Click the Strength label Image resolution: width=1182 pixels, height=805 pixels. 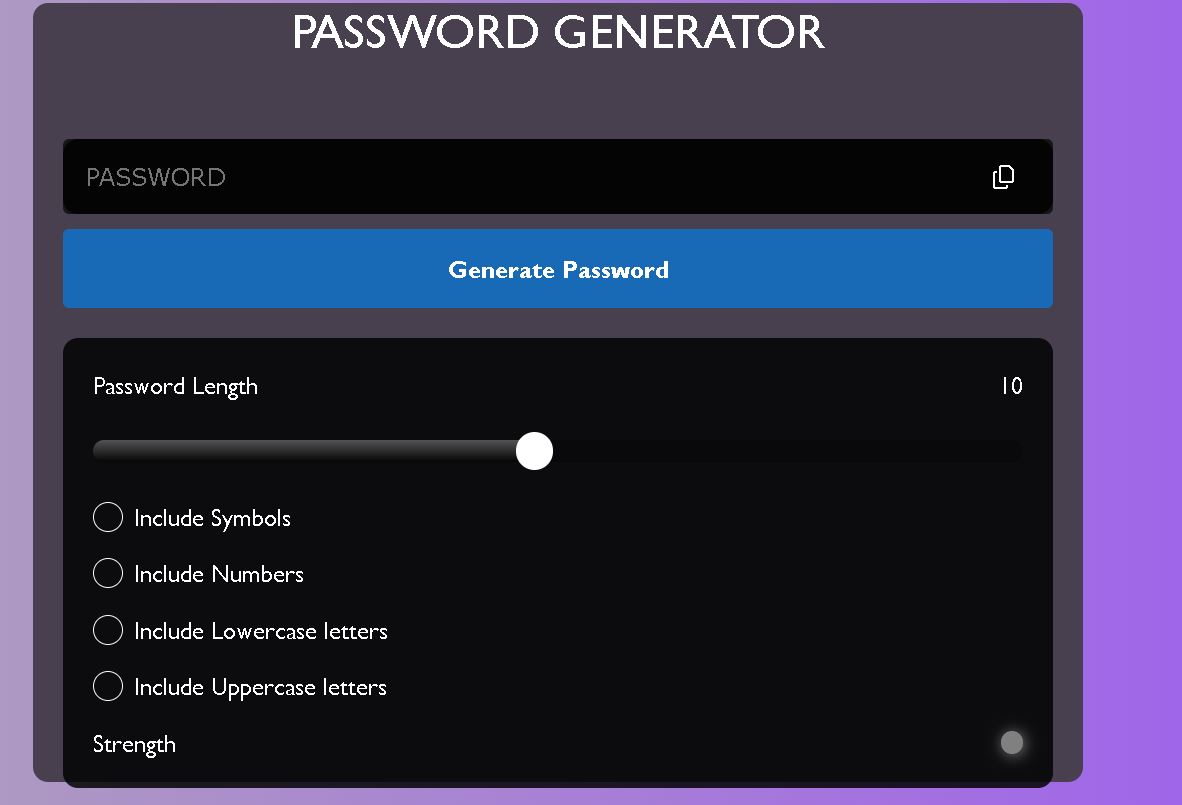[x=134, y=745]
